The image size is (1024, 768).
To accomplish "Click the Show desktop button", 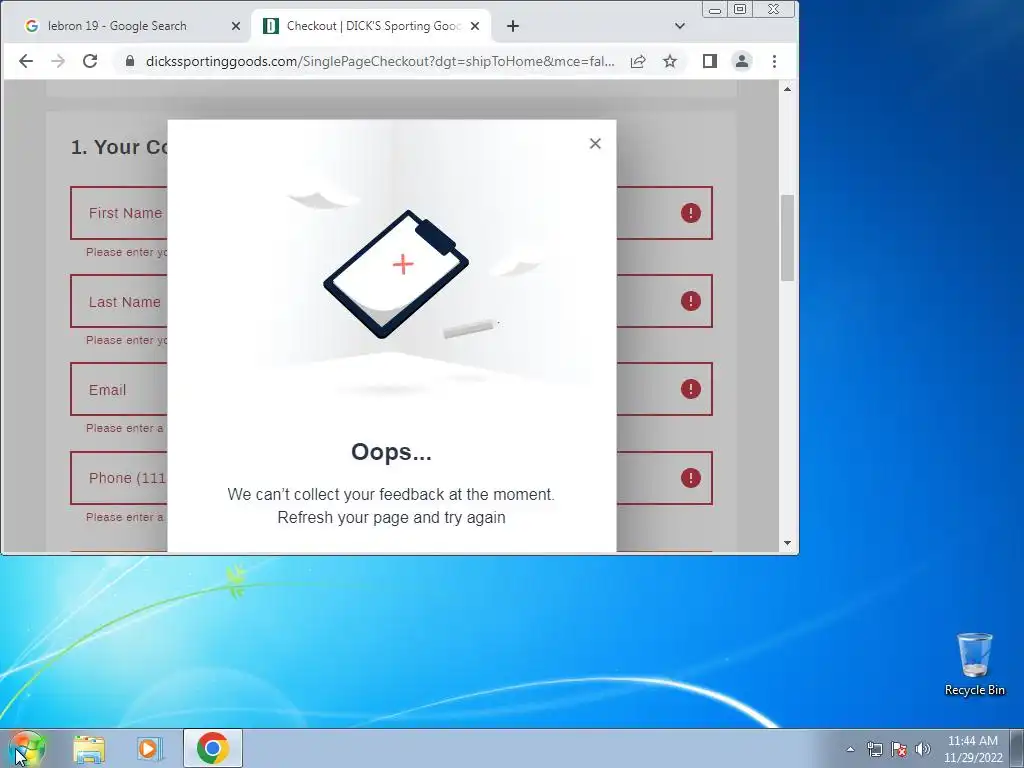I will [x=1017, y=748].
